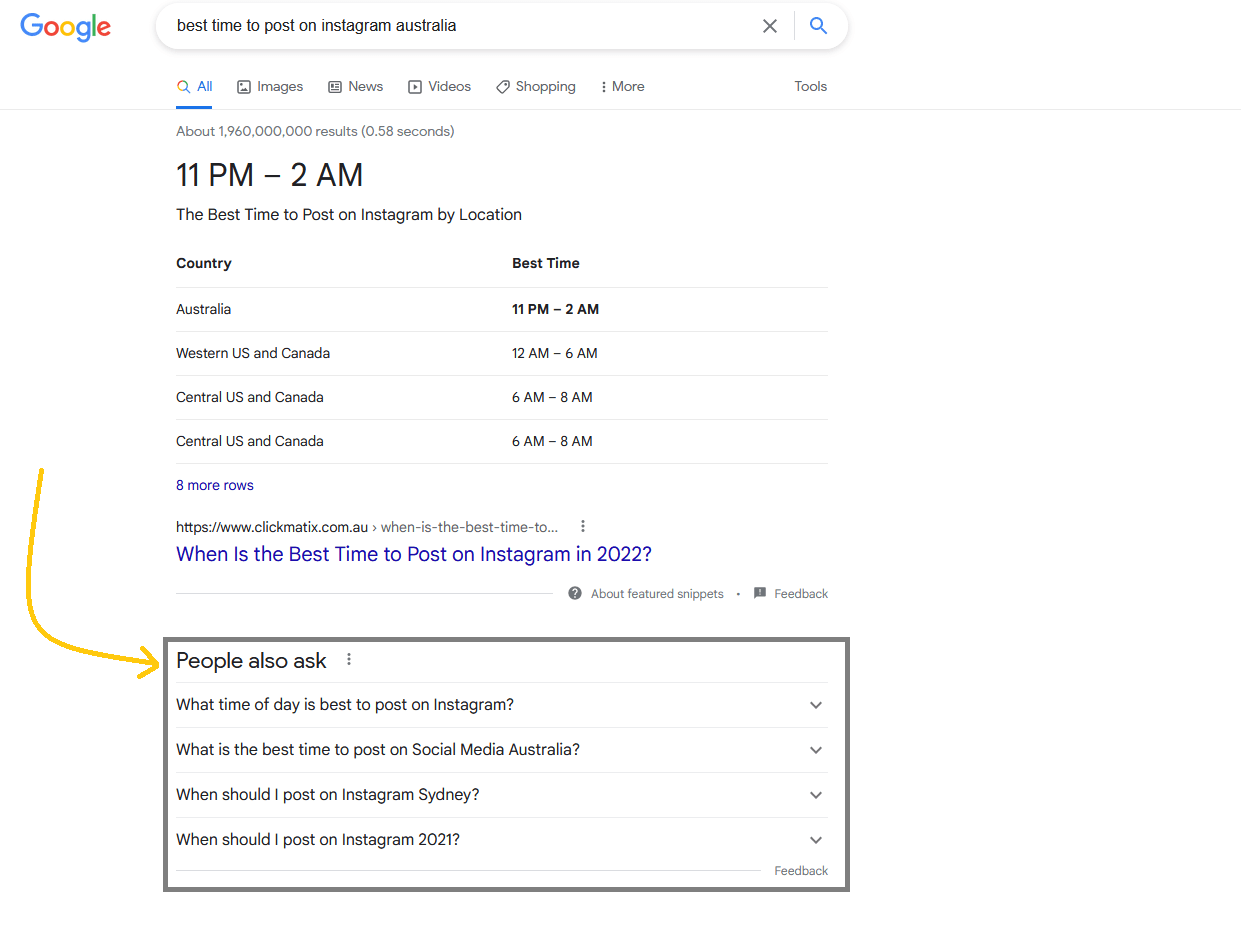This screenshot has height=941, width=1241.
Task: Click the Australia table row cell
Action: click(x=203, y=309)
